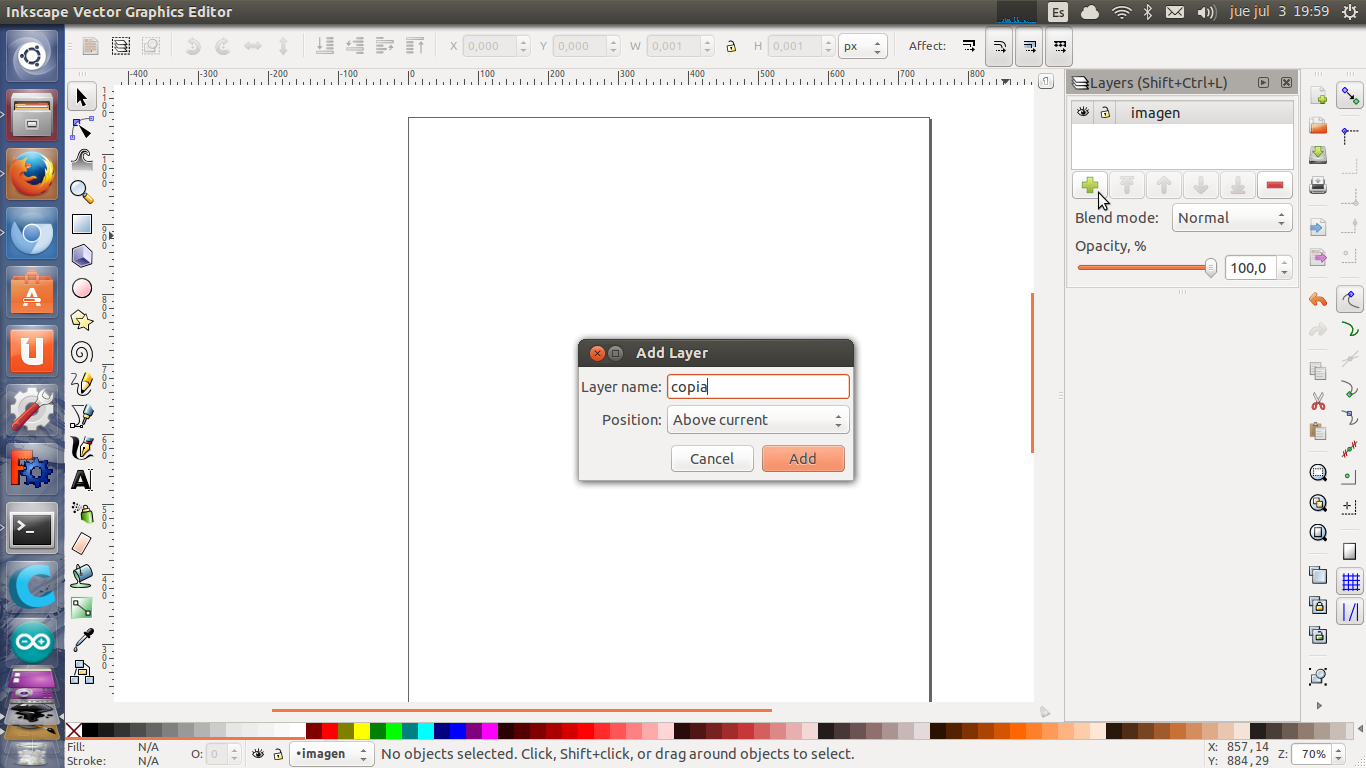1366x768 pixels.
Task: Toggle the lock on imagen layer
Action: [x=1105, y=113]
